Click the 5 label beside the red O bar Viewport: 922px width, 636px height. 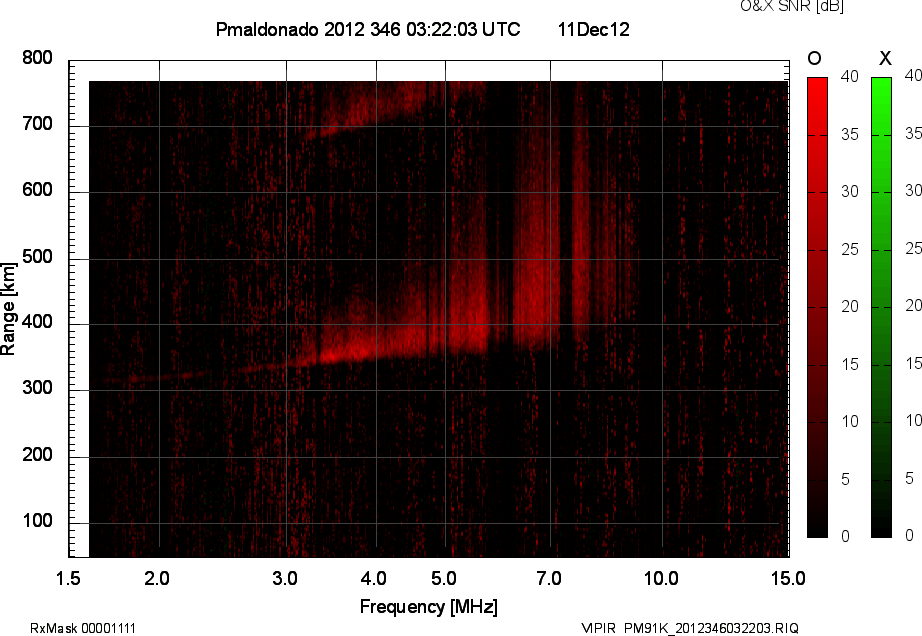(x=846, y=479)
